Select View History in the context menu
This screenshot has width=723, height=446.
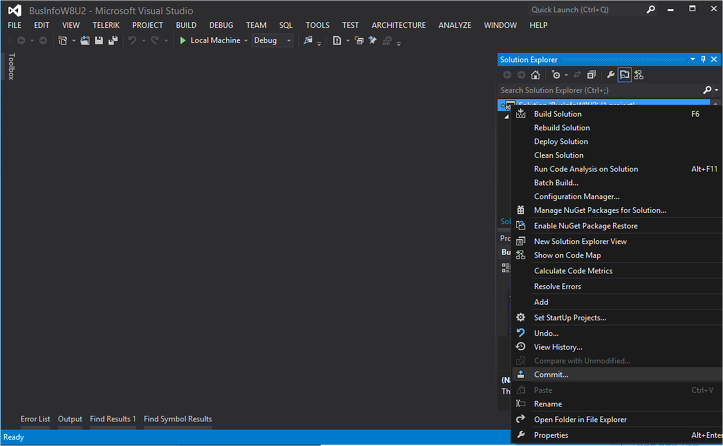click(x=617, y=347)
